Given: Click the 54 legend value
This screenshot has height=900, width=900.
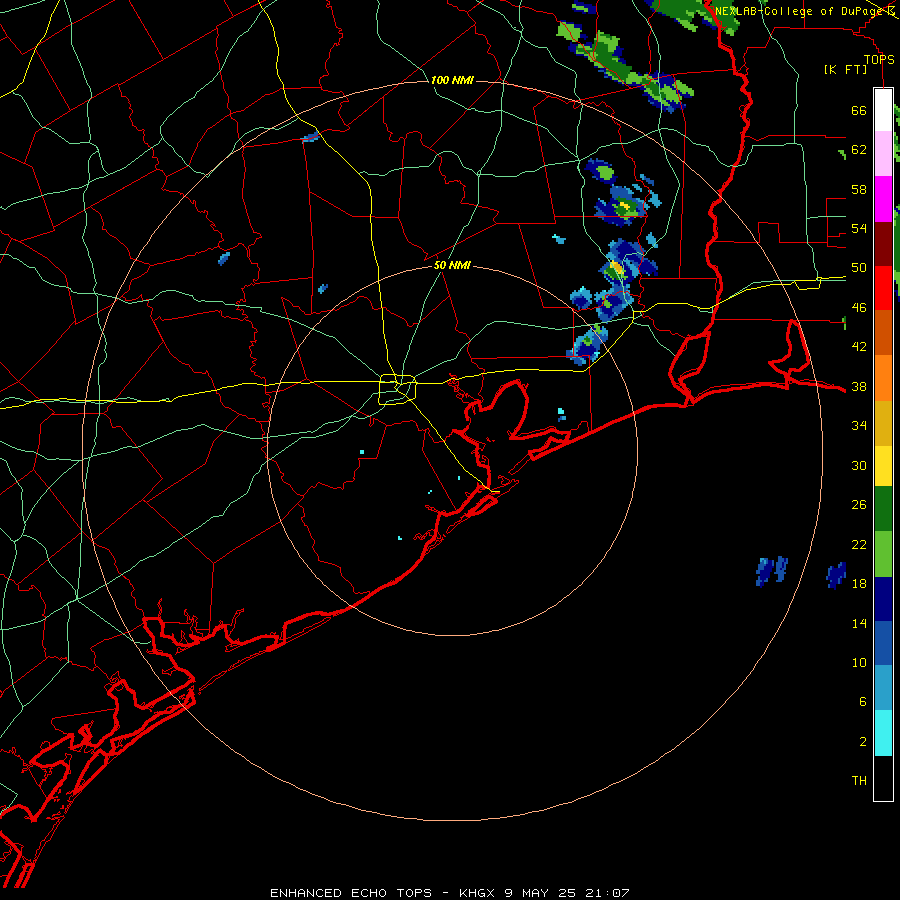Looking at the screenshot, I should click(859, 228).
